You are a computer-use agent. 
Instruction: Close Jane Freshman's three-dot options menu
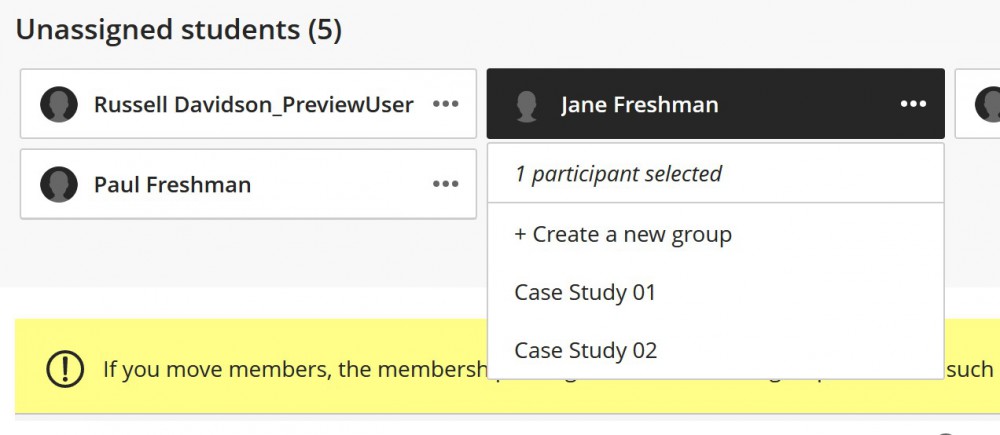pos(913,104)
